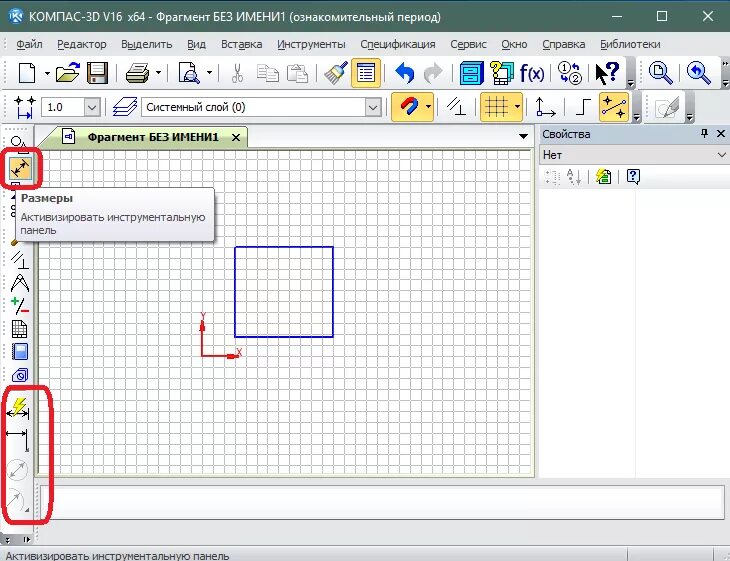Open the Geometry panel with circle-triangle icon
Screen dimensions: 730x561
pos(19,143)
